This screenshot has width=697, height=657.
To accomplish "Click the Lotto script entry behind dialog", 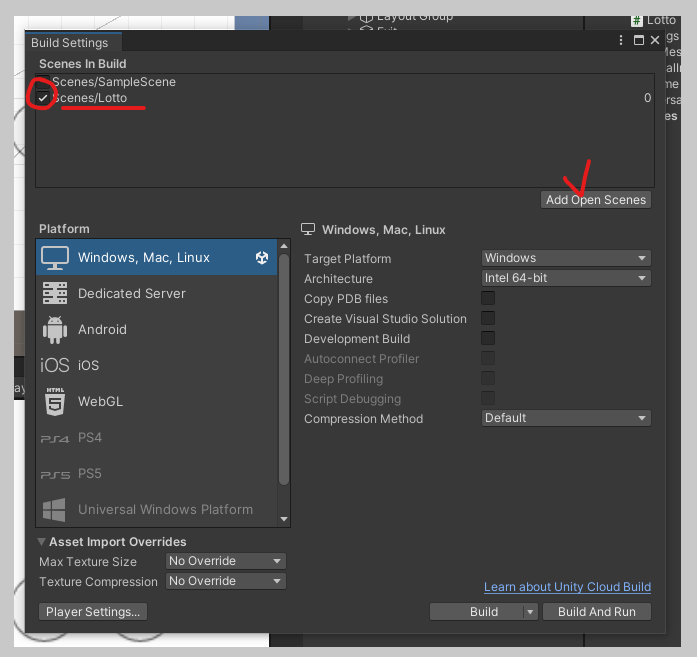I will pyautogui.click(x=654, y=20).
